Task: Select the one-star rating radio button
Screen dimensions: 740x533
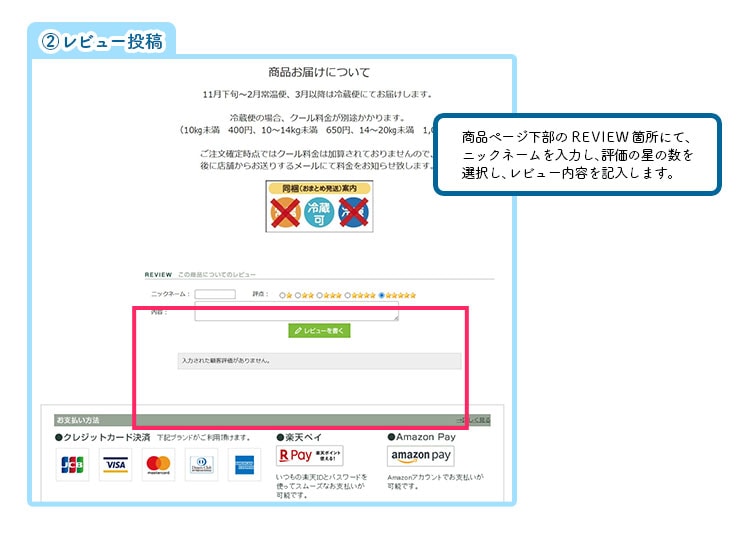Action: 282,295
